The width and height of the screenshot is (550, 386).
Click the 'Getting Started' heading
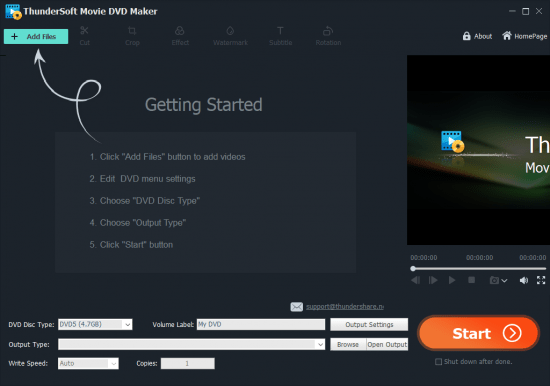tap(203, 105)
